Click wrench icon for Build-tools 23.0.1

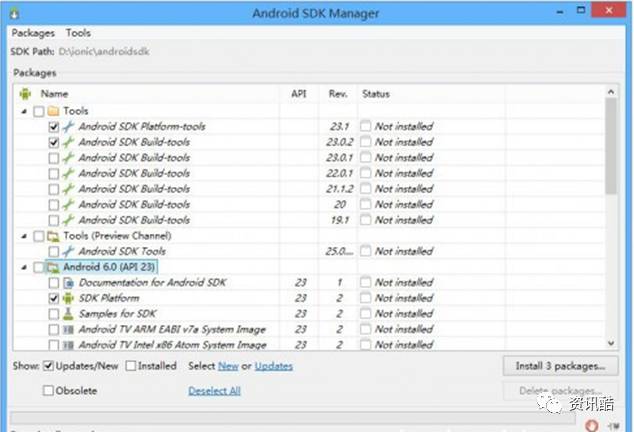pyautogui.click(x=68, y=158)
